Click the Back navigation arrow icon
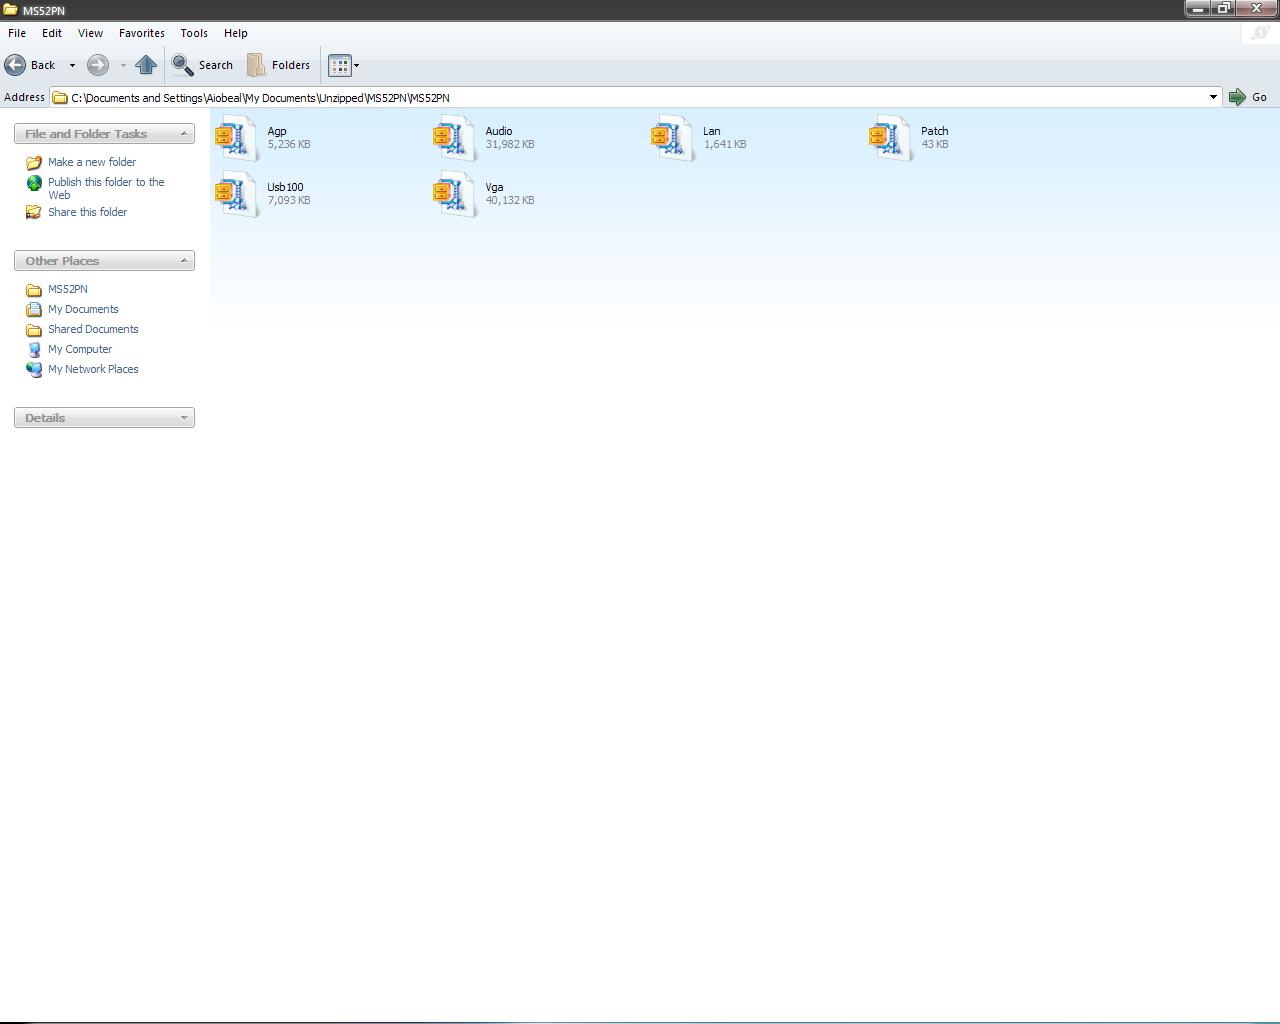This screenshot has height=1024, width=1280. click(x=15, y=65)
